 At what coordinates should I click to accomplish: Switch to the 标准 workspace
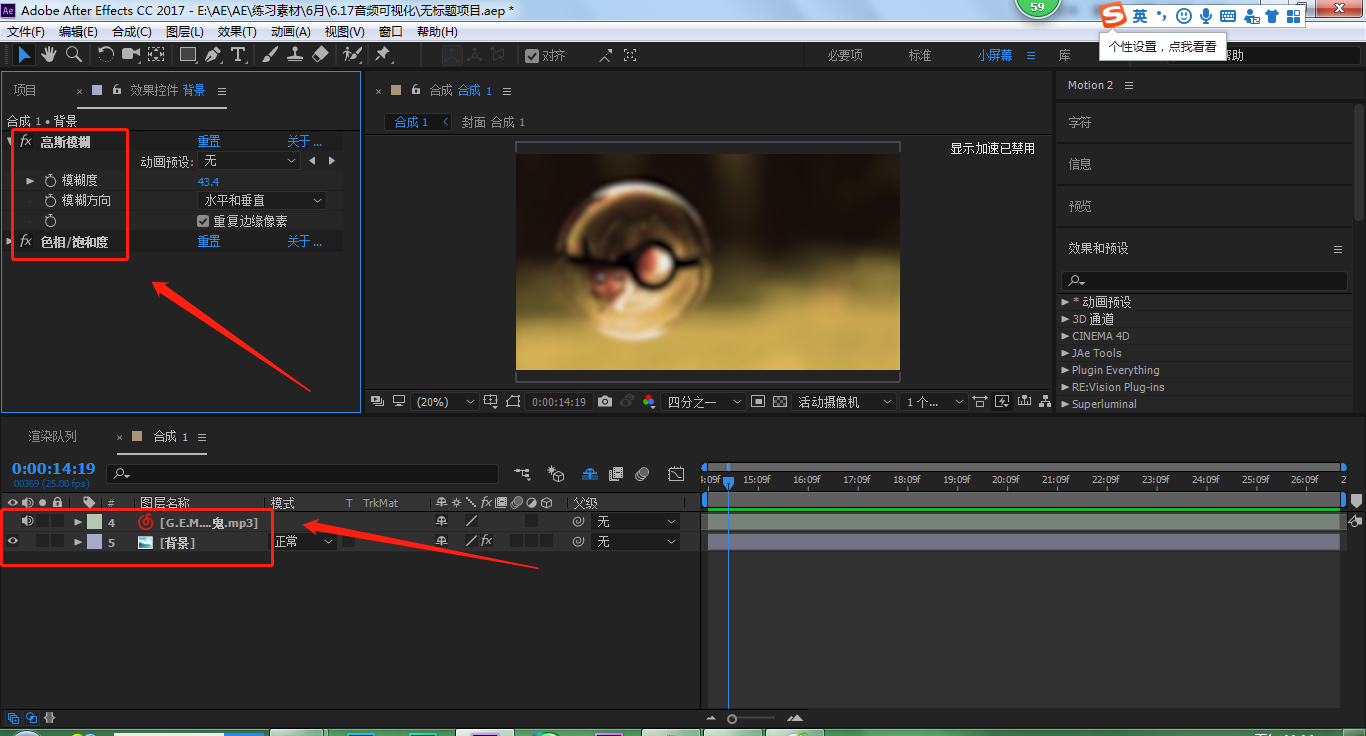tap(920, 56)
